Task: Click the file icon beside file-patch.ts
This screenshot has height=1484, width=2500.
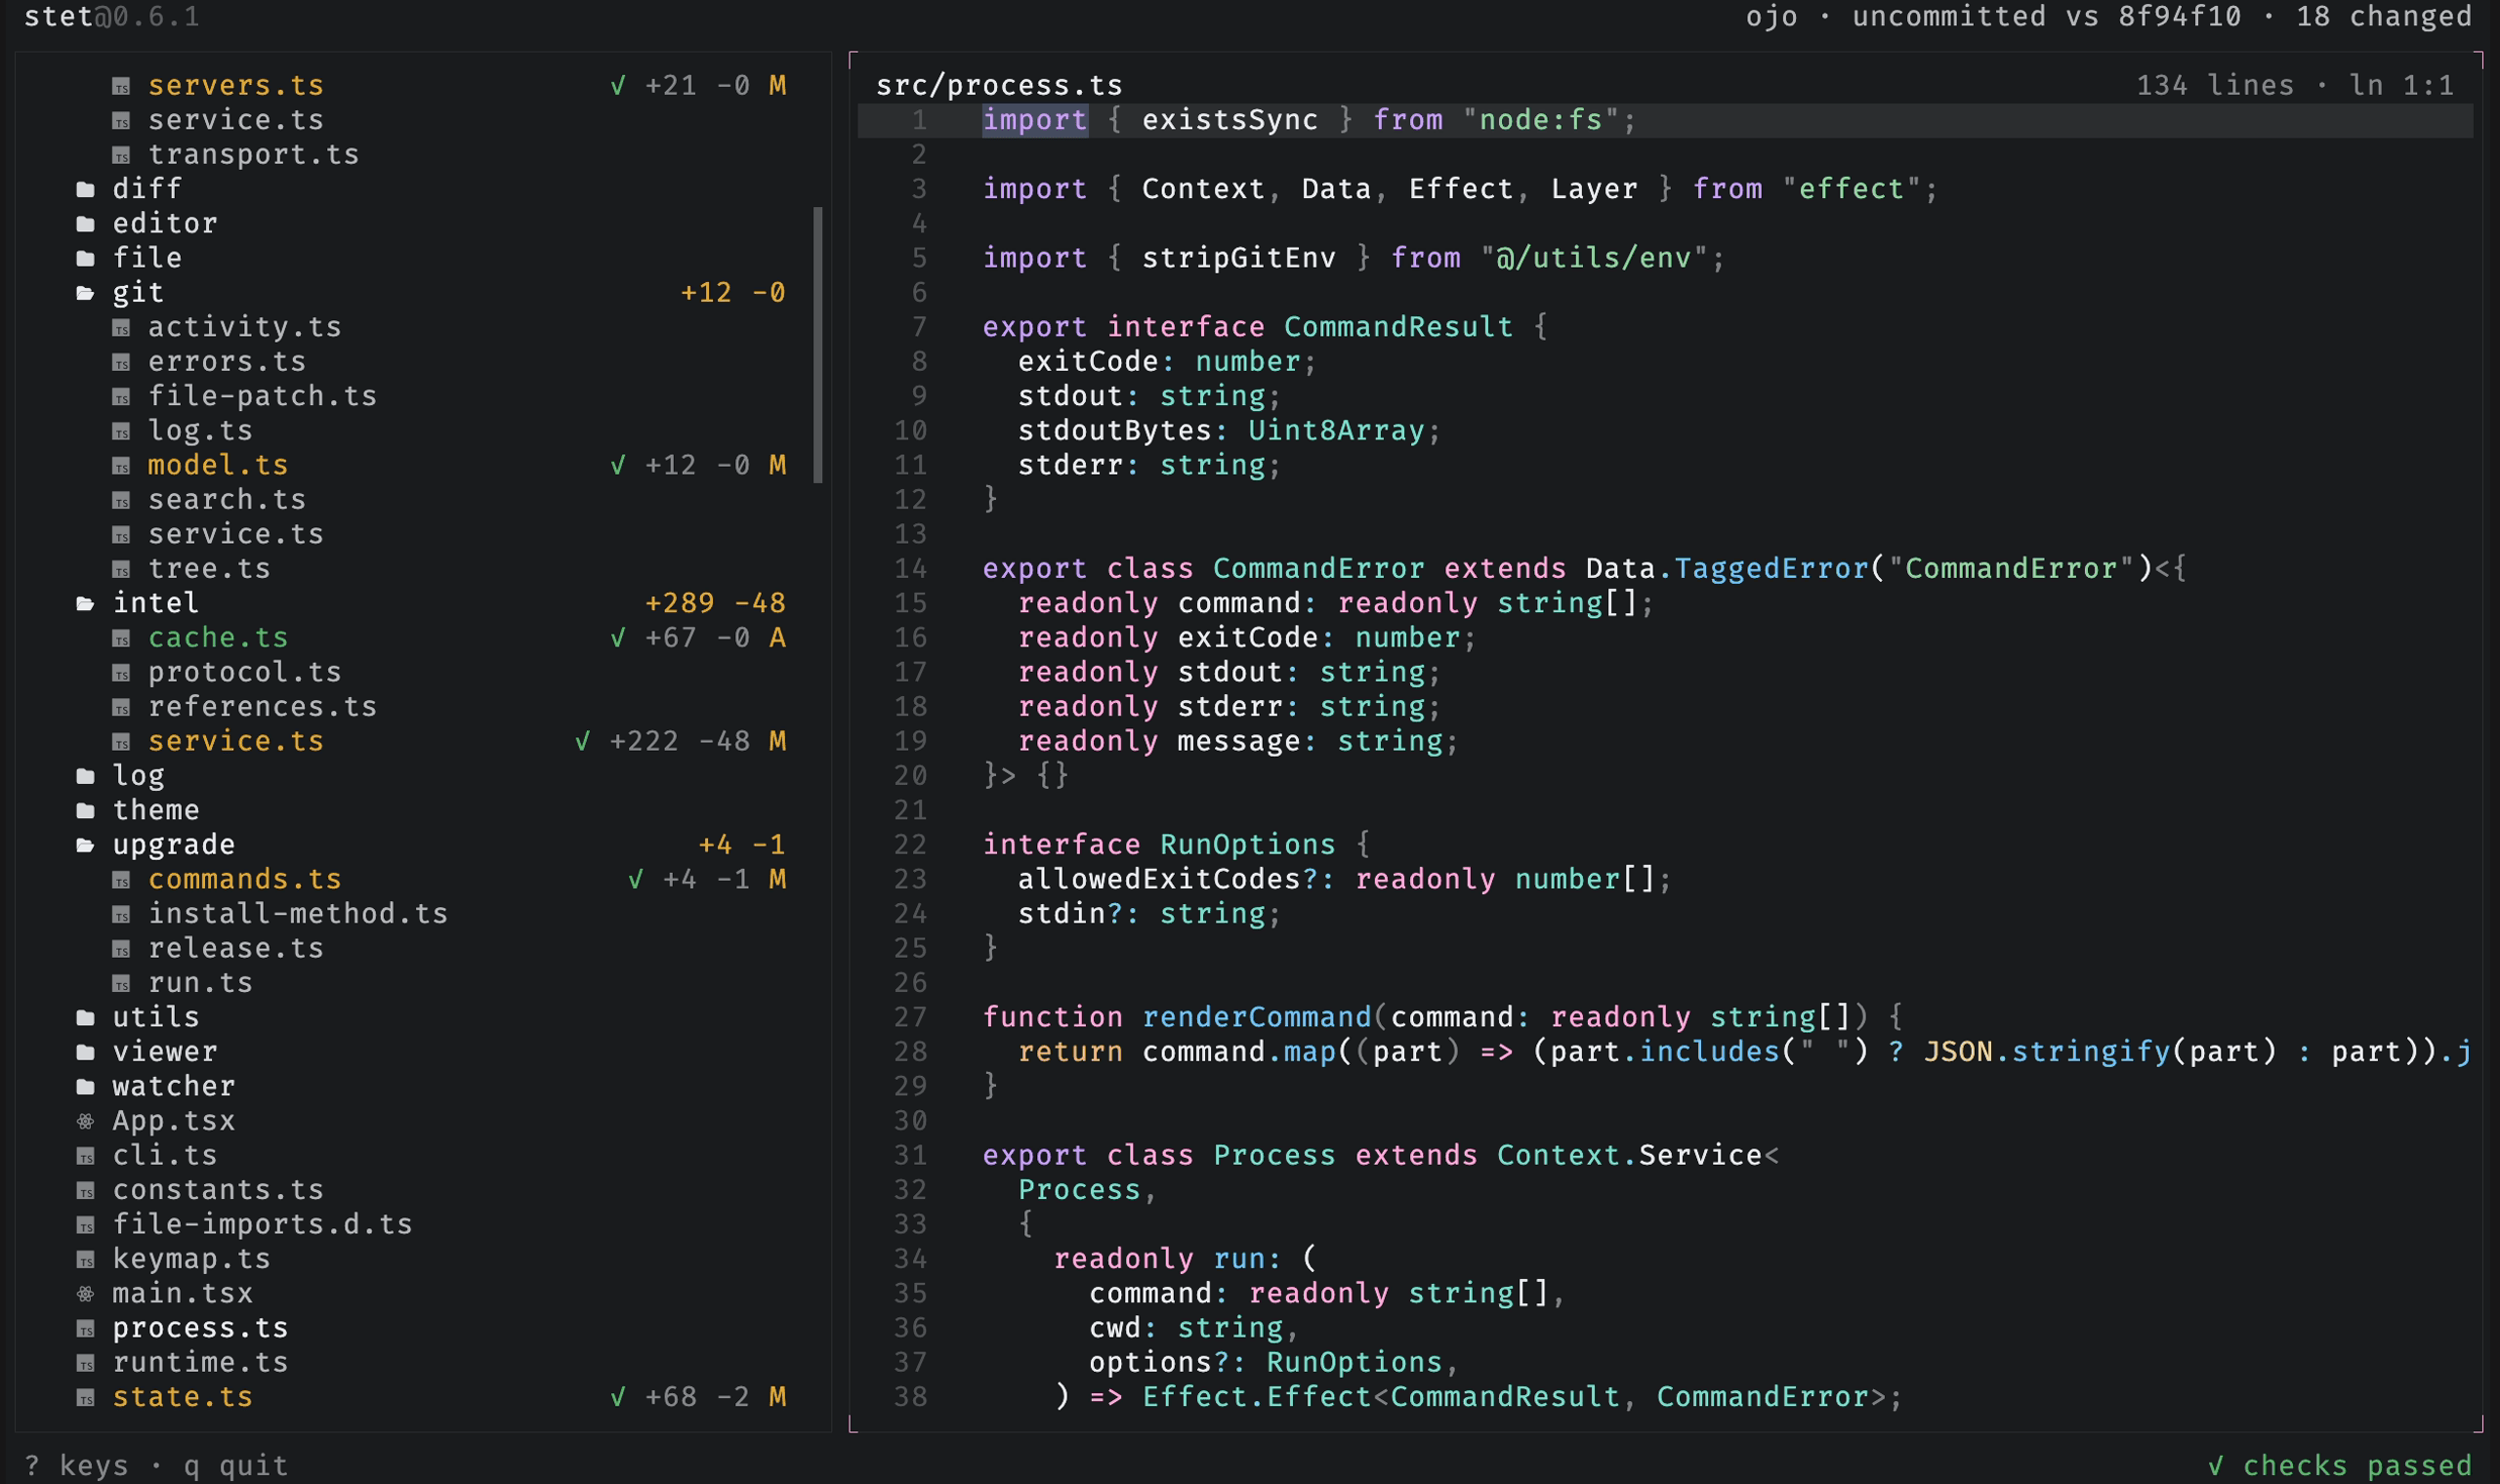Action: [121, 397]
